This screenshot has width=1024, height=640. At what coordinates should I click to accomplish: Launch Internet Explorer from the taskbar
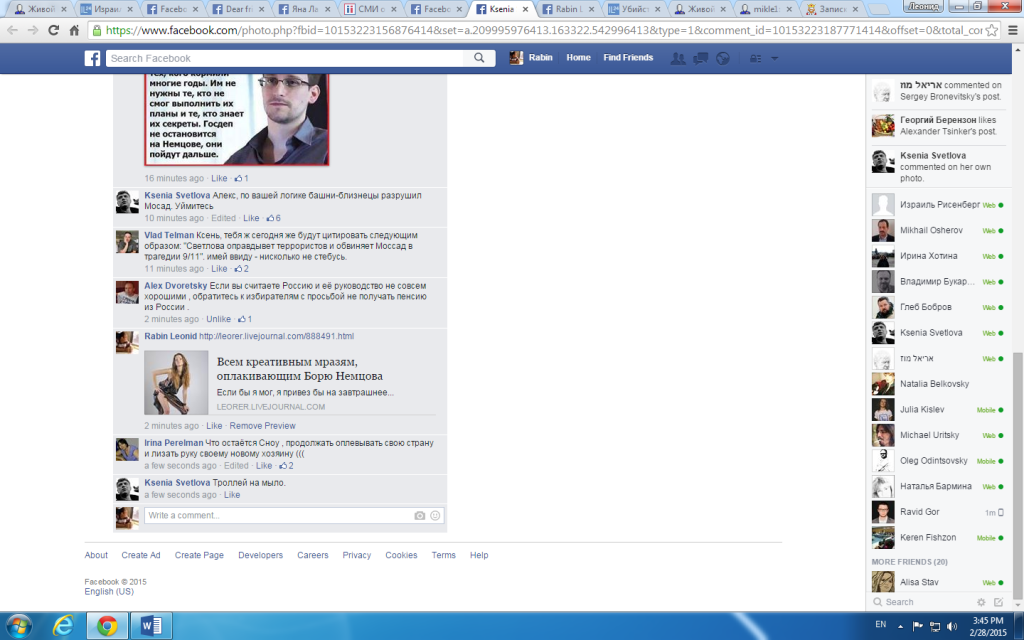click(x=63, y=626)
